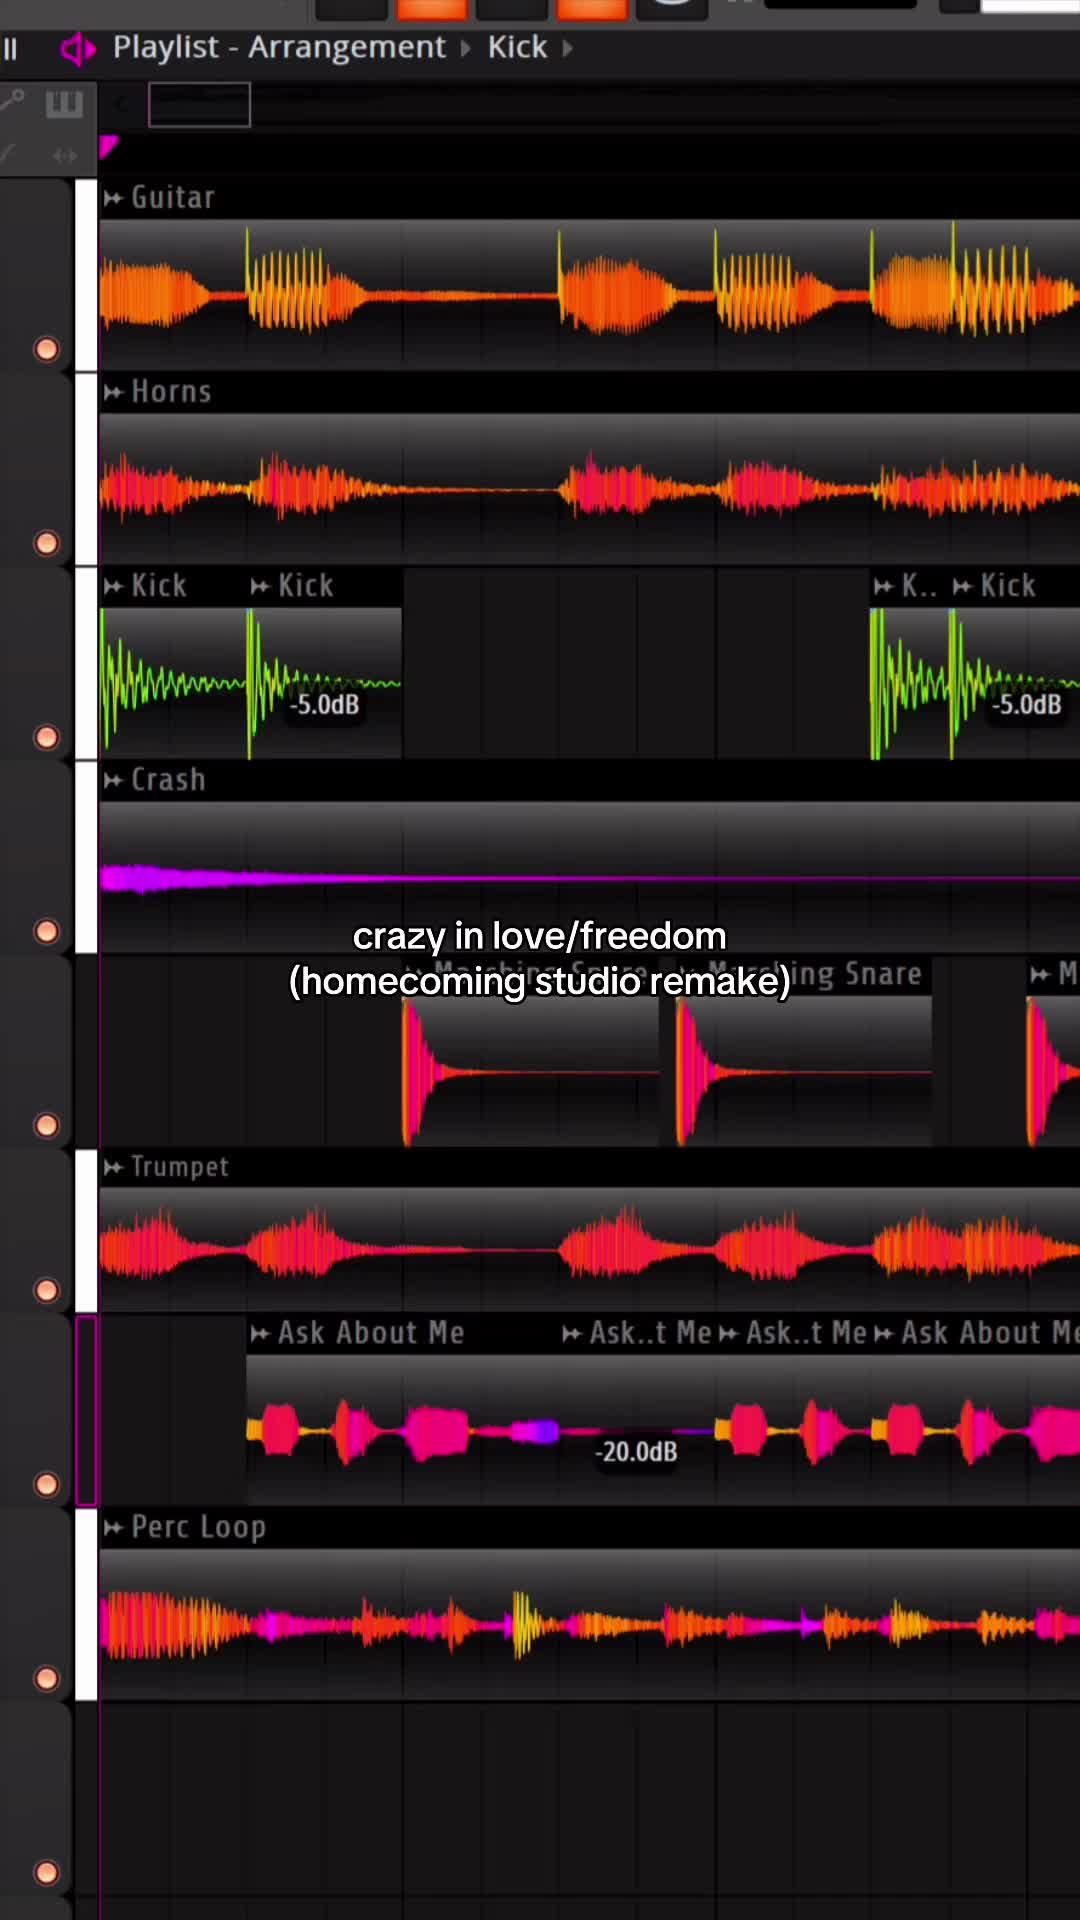Click the magenta playhead marker on the timeline
The image size is (1080, 1920).
point(108,148)
